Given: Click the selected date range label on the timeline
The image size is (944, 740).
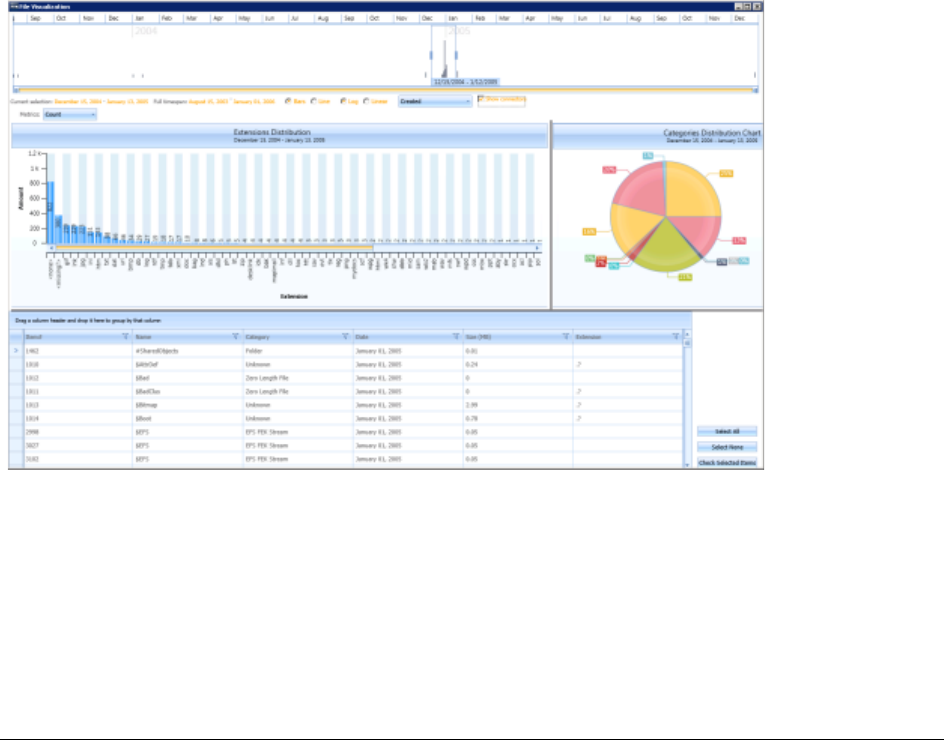Looking at the screenshot, I should point(466,81).
